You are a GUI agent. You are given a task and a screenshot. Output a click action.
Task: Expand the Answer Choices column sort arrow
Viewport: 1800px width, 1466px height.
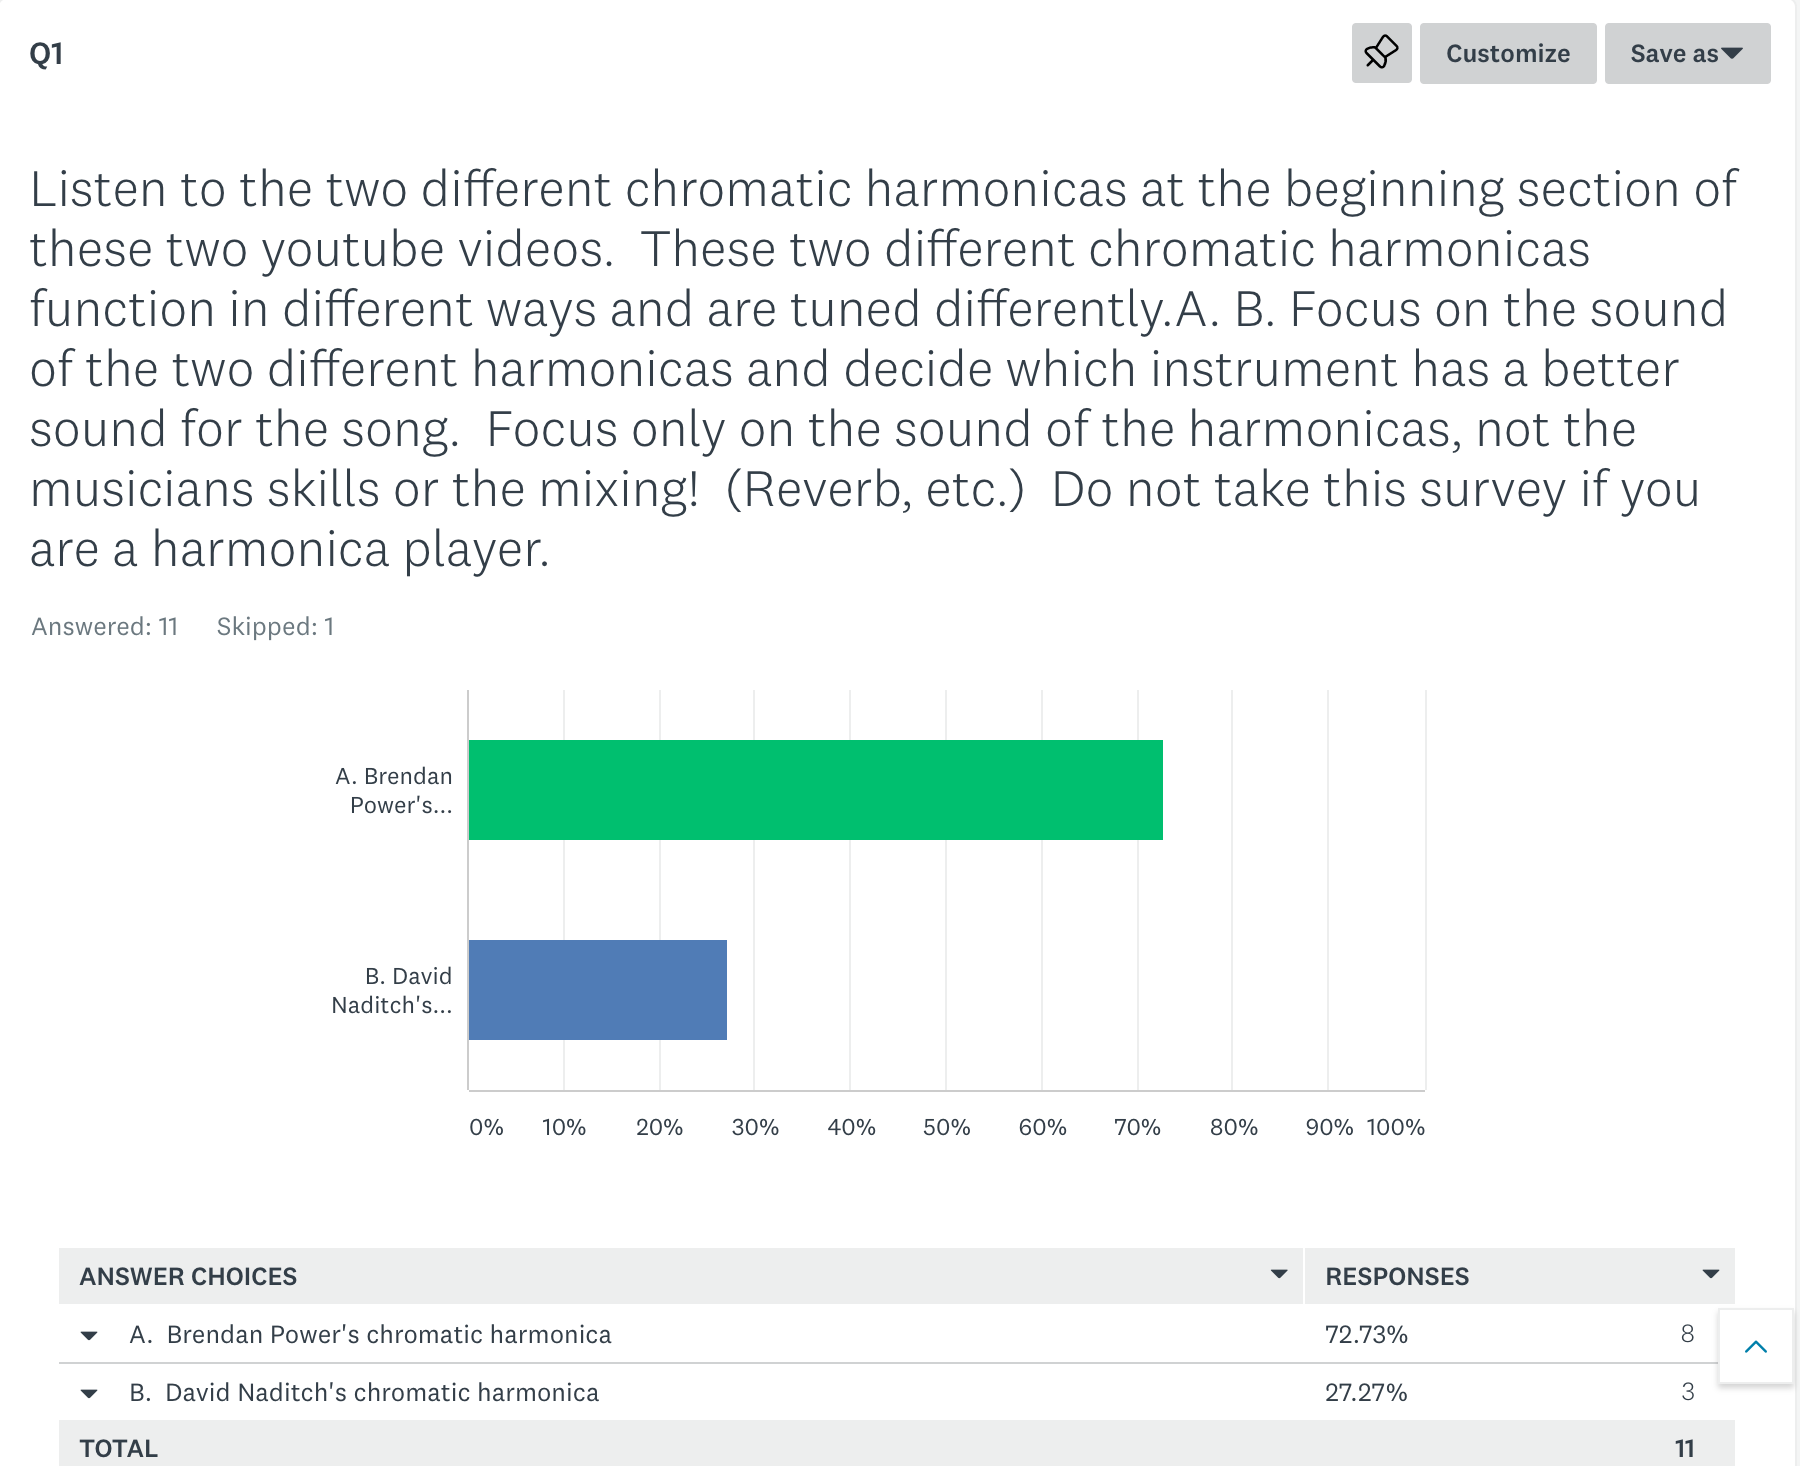(1278, 1274)
